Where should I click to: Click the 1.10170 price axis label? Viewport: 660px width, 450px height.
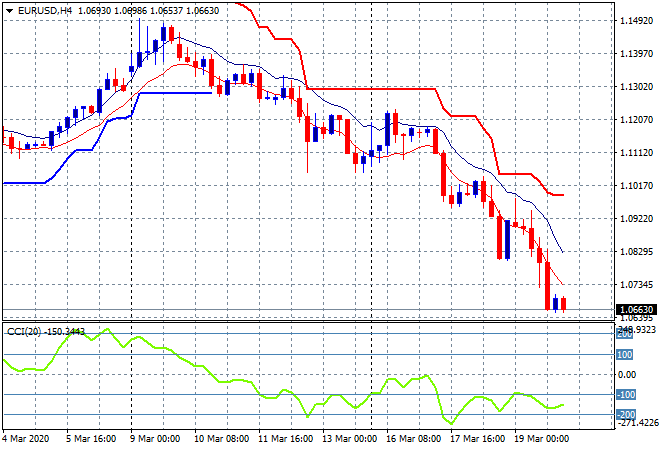637,186
